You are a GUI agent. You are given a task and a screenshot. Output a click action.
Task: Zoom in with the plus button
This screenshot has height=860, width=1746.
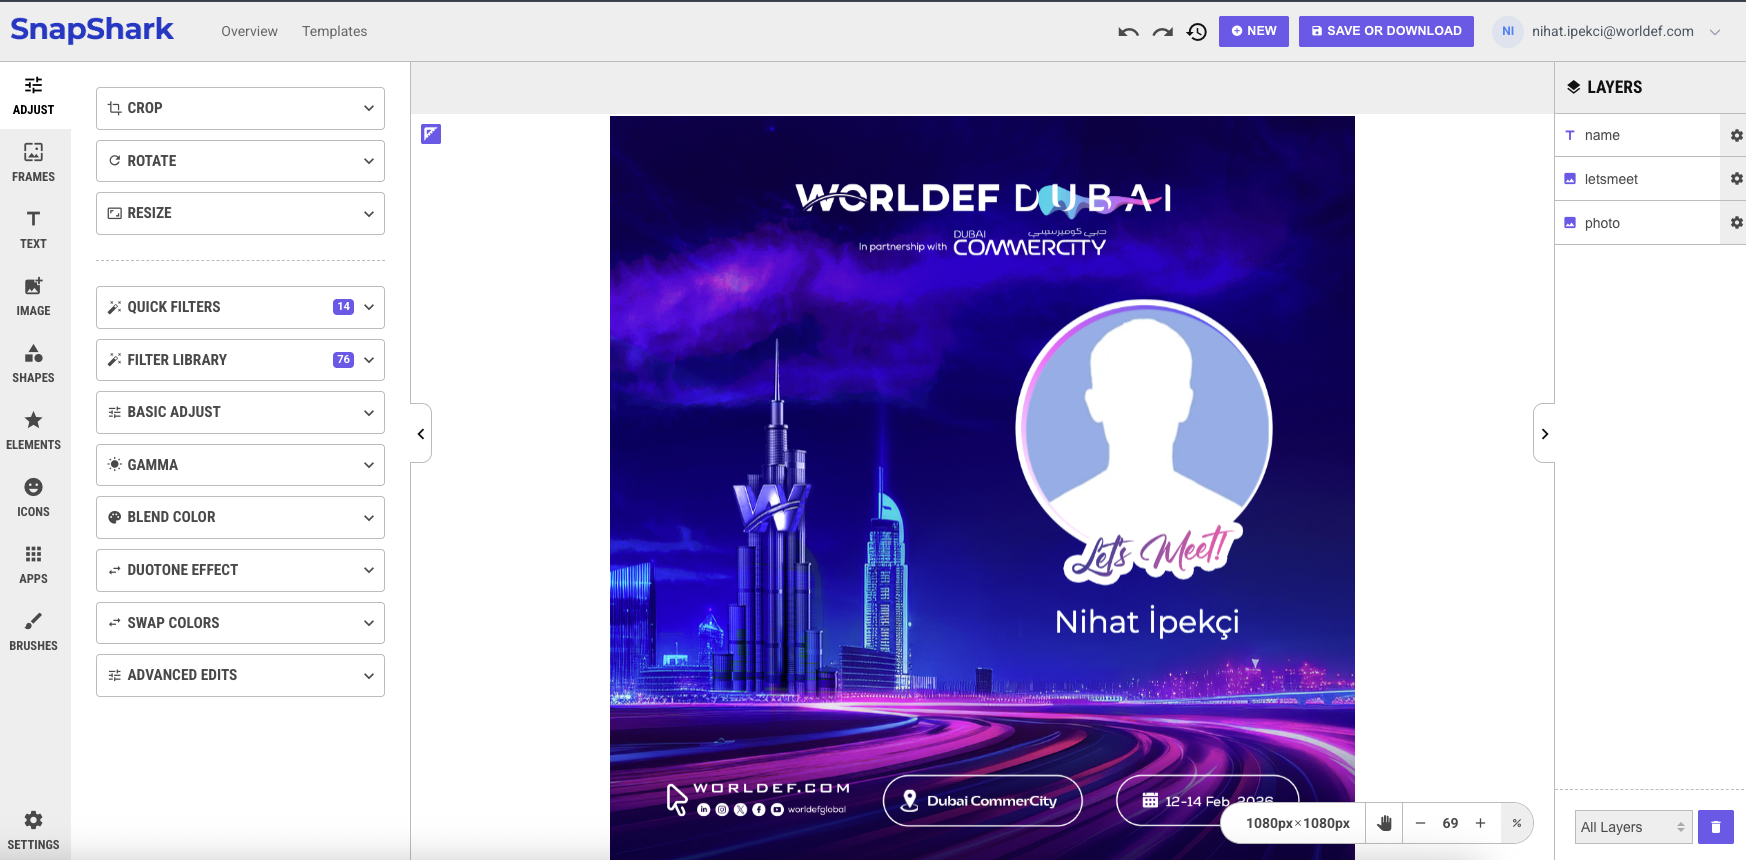(1481, 823)
